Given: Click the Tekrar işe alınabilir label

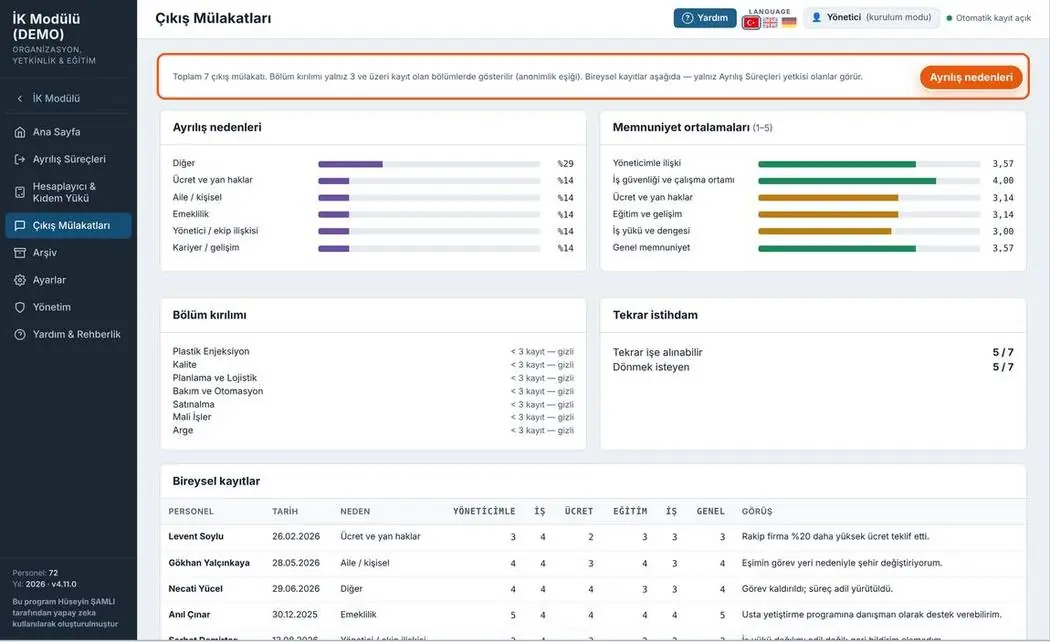Looking at the screenshot, I should point(658,352).
